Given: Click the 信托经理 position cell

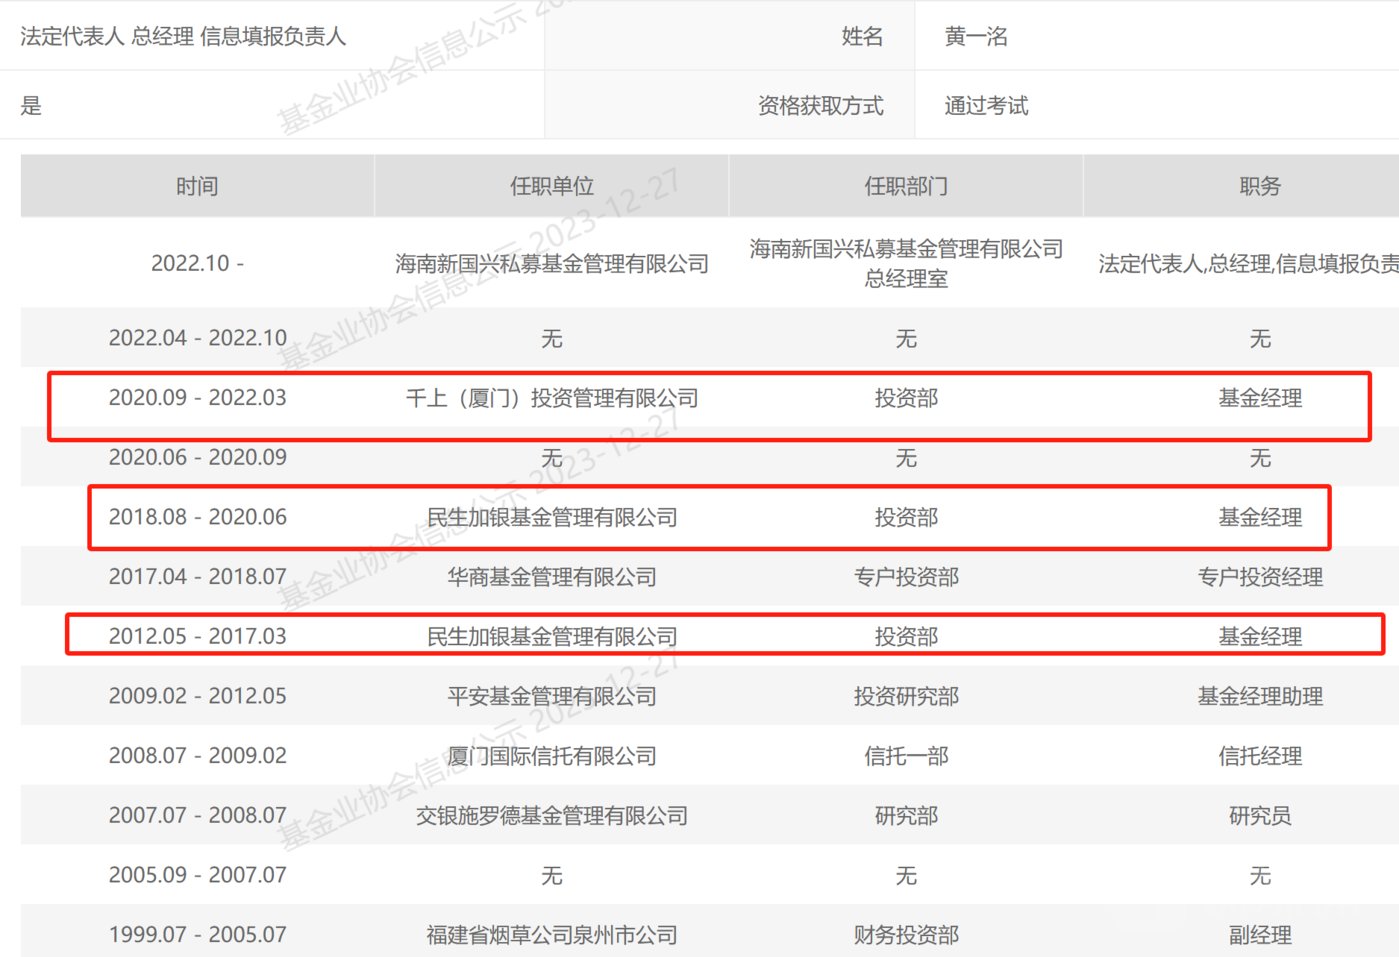Looking at the screenshot, I should coord(1260,756).
